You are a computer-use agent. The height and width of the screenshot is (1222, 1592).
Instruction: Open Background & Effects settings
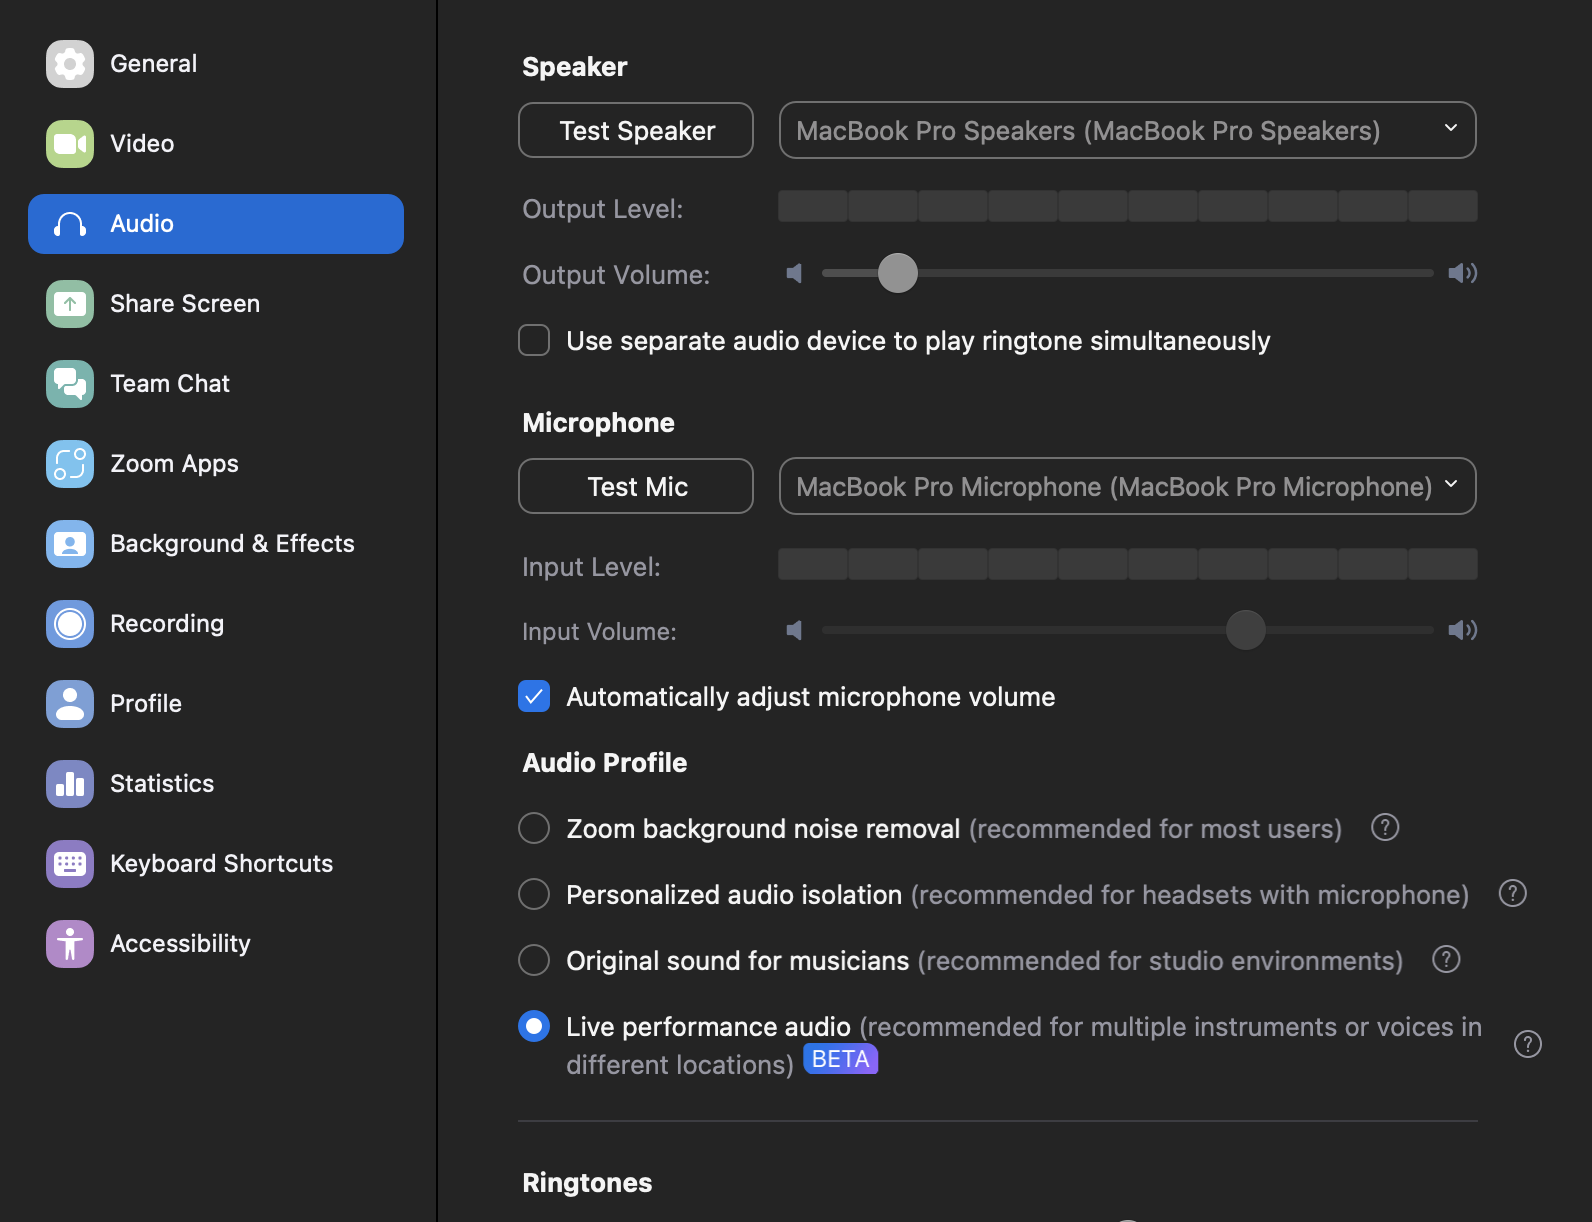[x=216, y=544]
